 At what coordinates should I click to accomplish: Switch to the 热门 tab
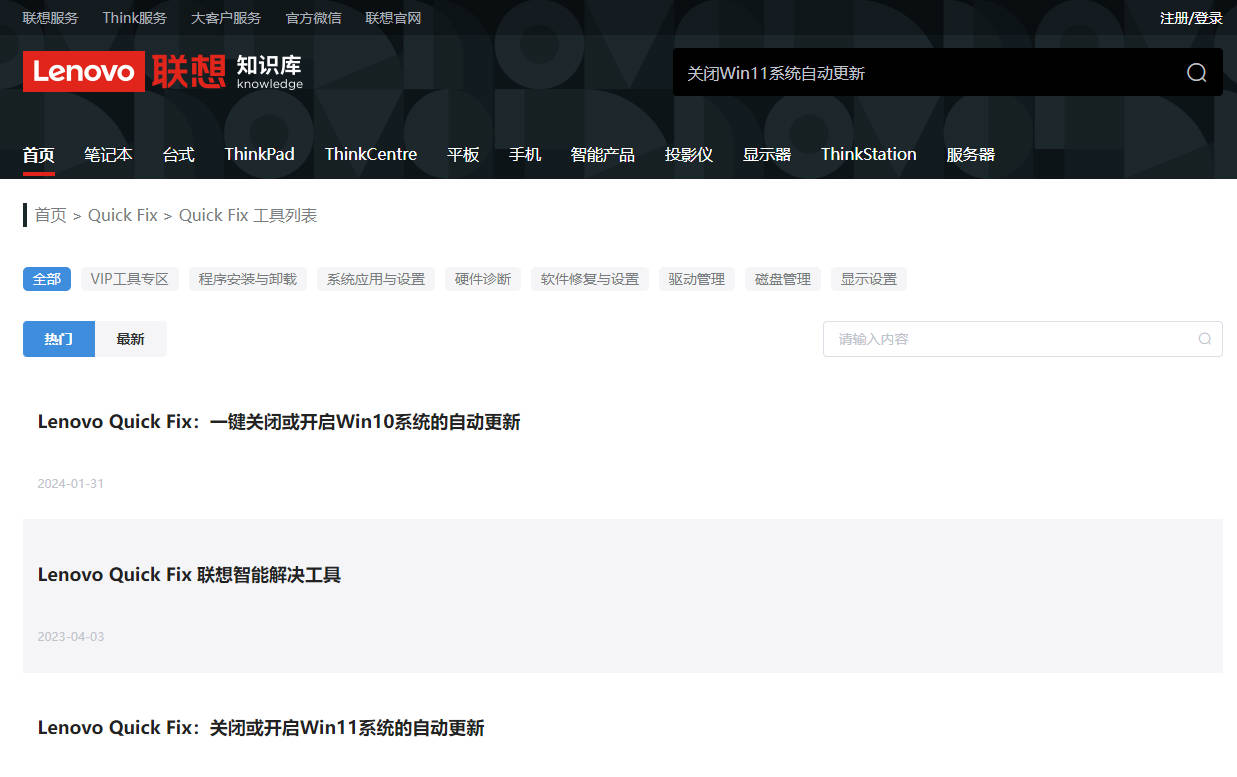point(59,339)
